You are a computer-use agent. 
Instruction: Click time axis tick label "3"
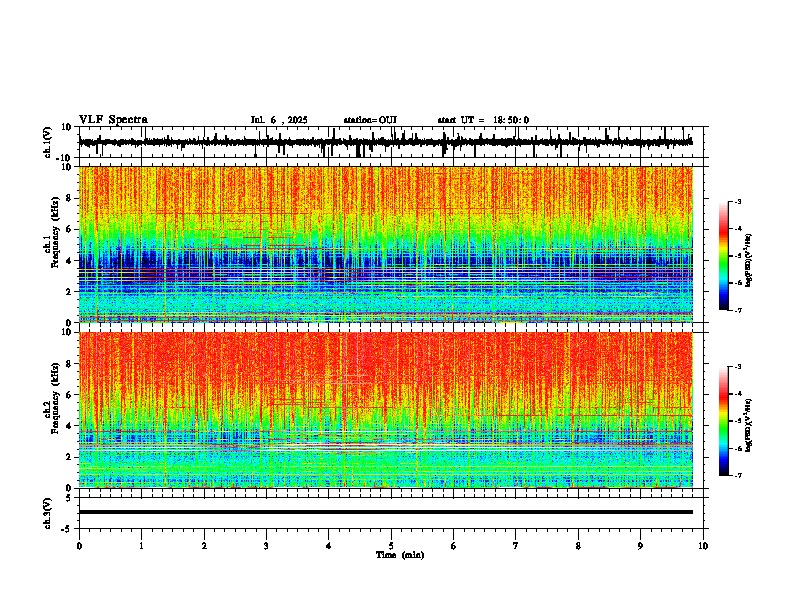pos(266,546)
